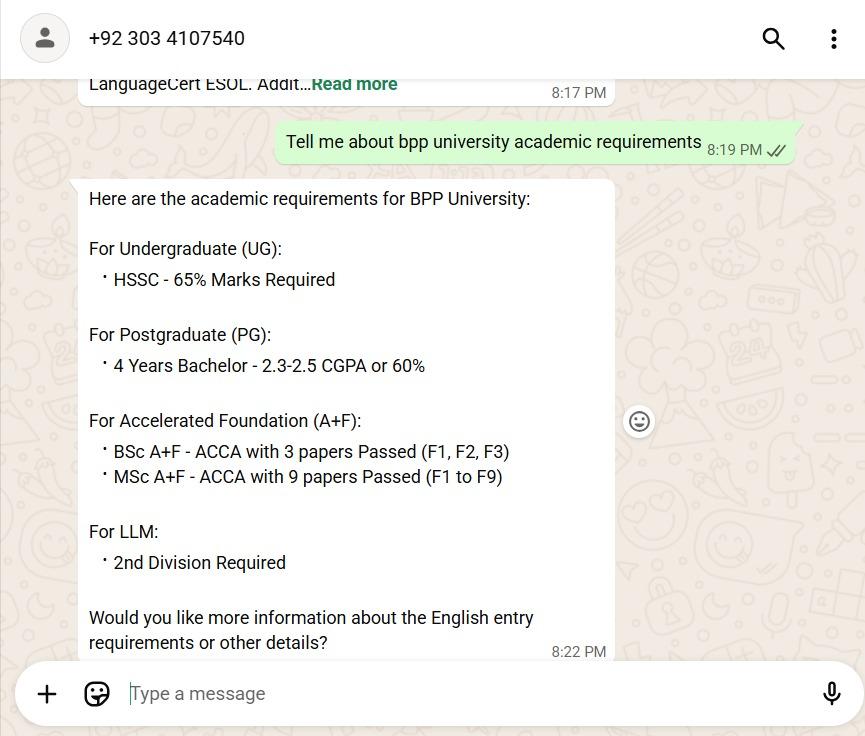Open contact info for +92 303 4107540
Image resolution: width=865 pixels, height=736 pixels.
(167, 38)
